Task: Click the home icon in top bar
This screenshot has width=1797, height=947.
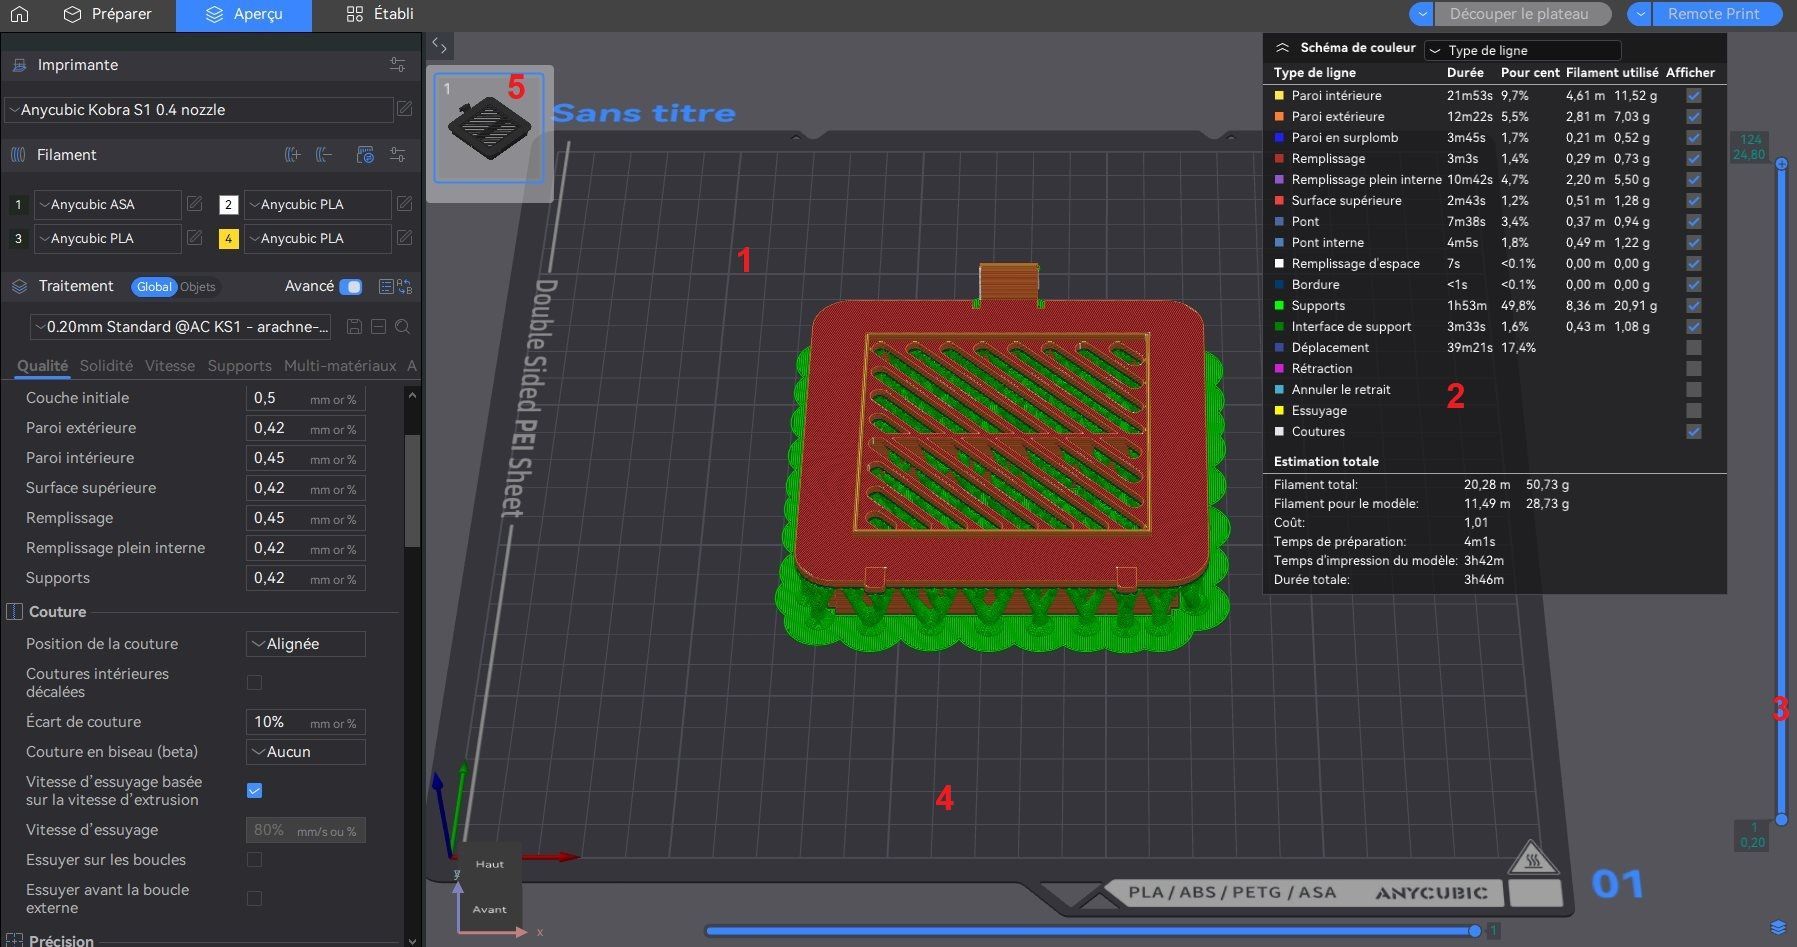Action: (19, 14)
